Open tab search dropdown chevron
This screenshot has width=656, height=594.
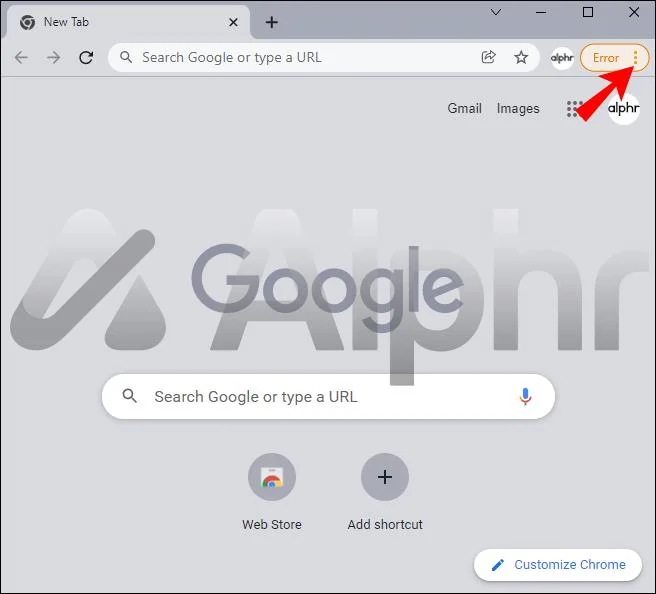click(x=496, y=12)
